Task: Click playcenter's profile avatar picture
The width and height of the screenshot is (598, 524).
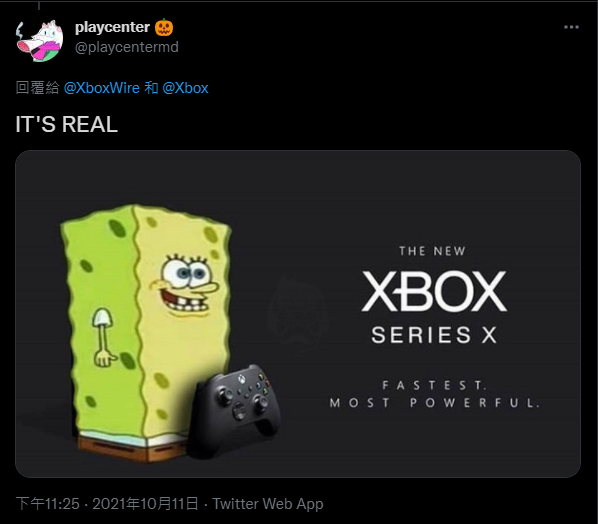Action: [39, 40]
